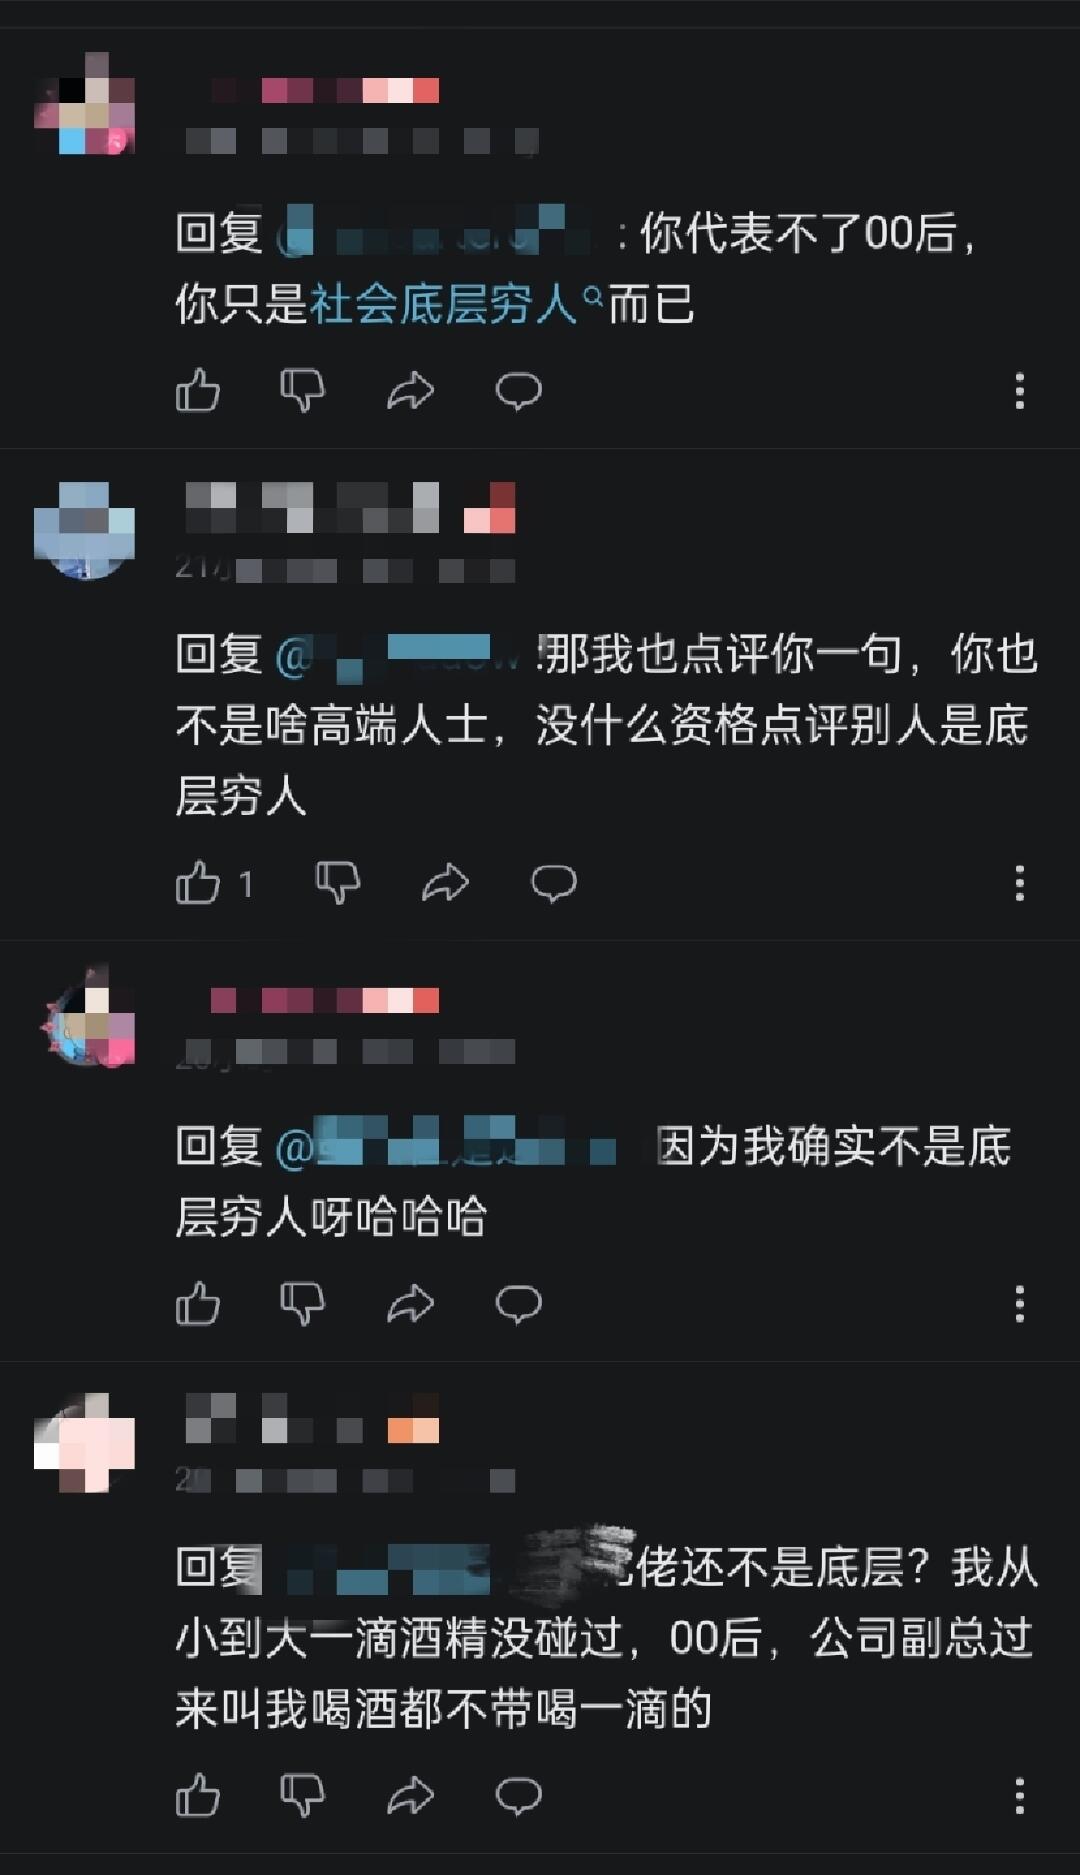The height and width of the screenshot is (1875, 1080).
Task: Dislike the '那我也点评你一句' comment
Action: click(x=337, y=882)
